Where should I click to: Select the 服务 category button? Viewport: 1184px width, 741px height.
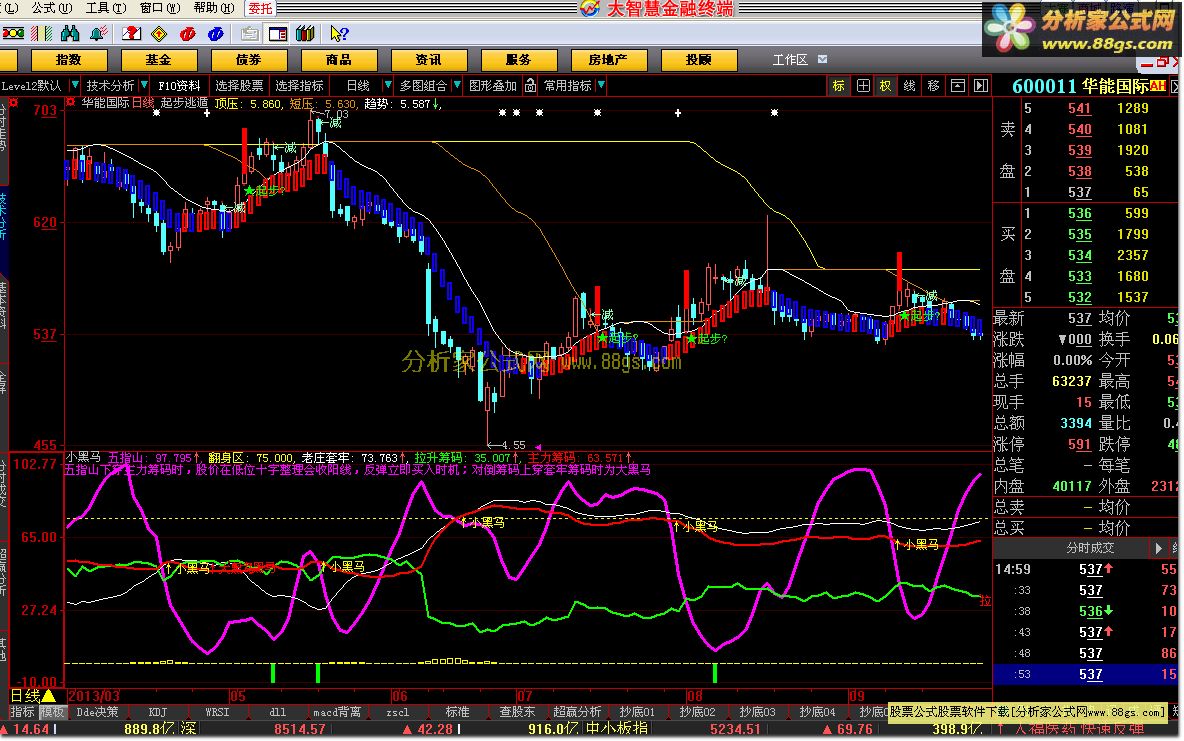tap(519, 60)
